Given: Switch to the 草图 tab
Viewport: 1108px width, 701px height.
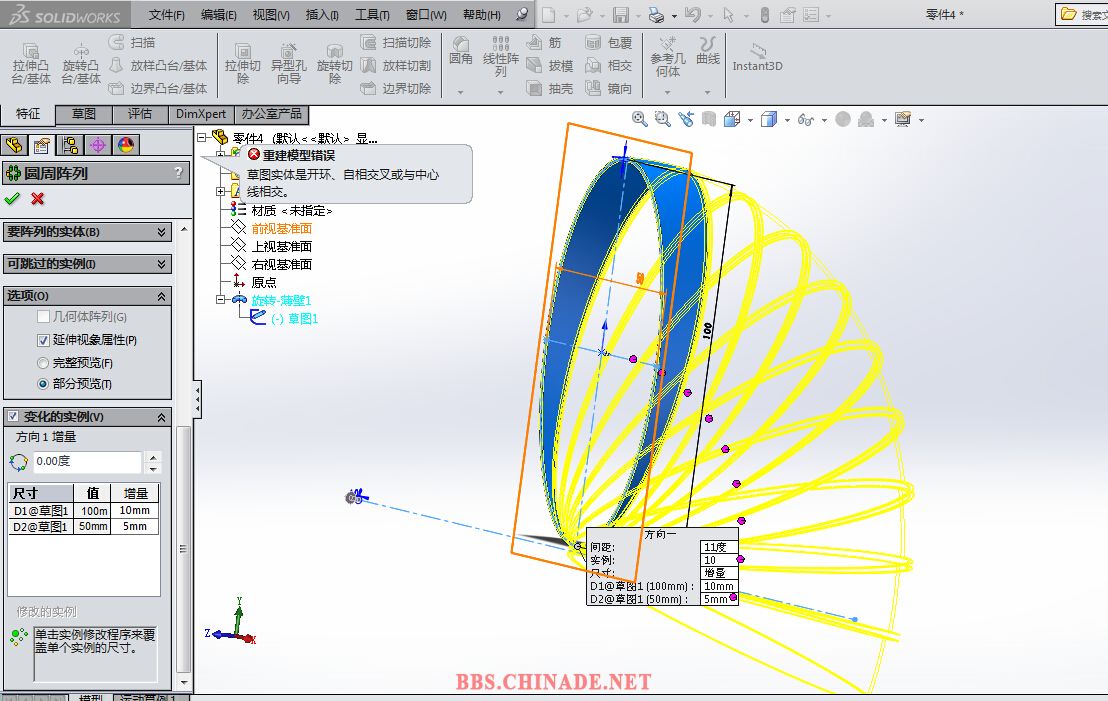Looking at the screenshot, I should (x=84, y=114).
